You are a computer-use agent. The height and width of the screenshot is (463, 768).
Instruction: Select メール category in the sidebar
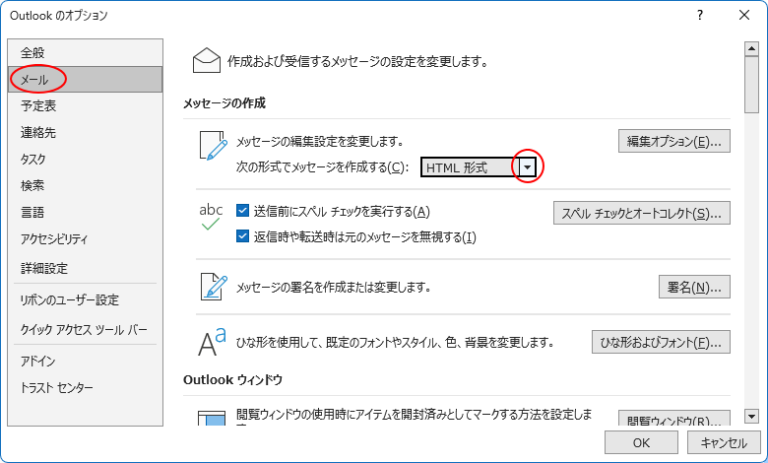[85, 79]
